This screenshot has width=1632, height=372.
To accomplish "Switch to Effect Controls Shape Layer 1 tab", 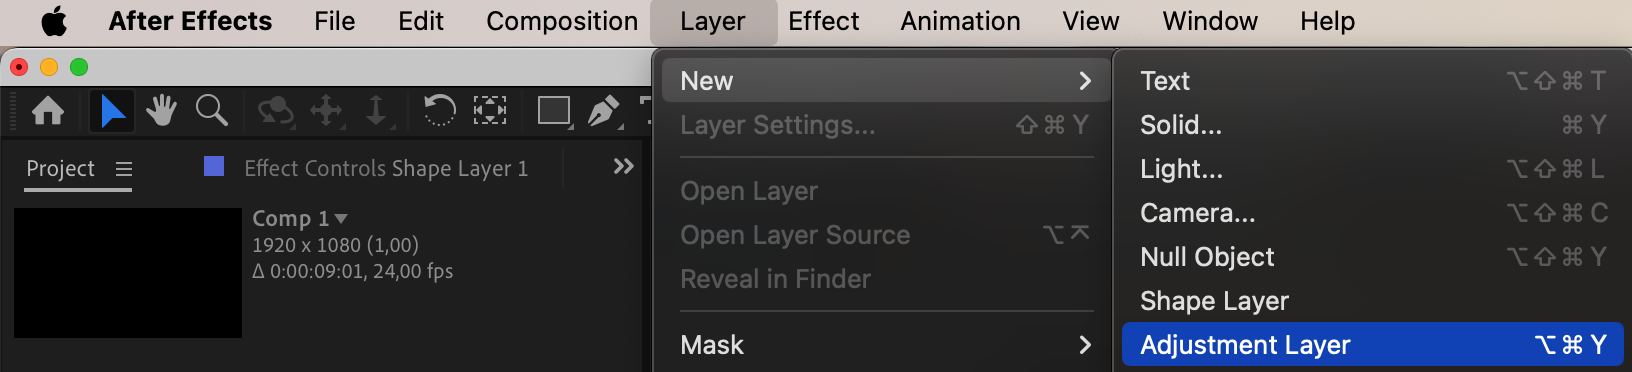I will point(386,169).
